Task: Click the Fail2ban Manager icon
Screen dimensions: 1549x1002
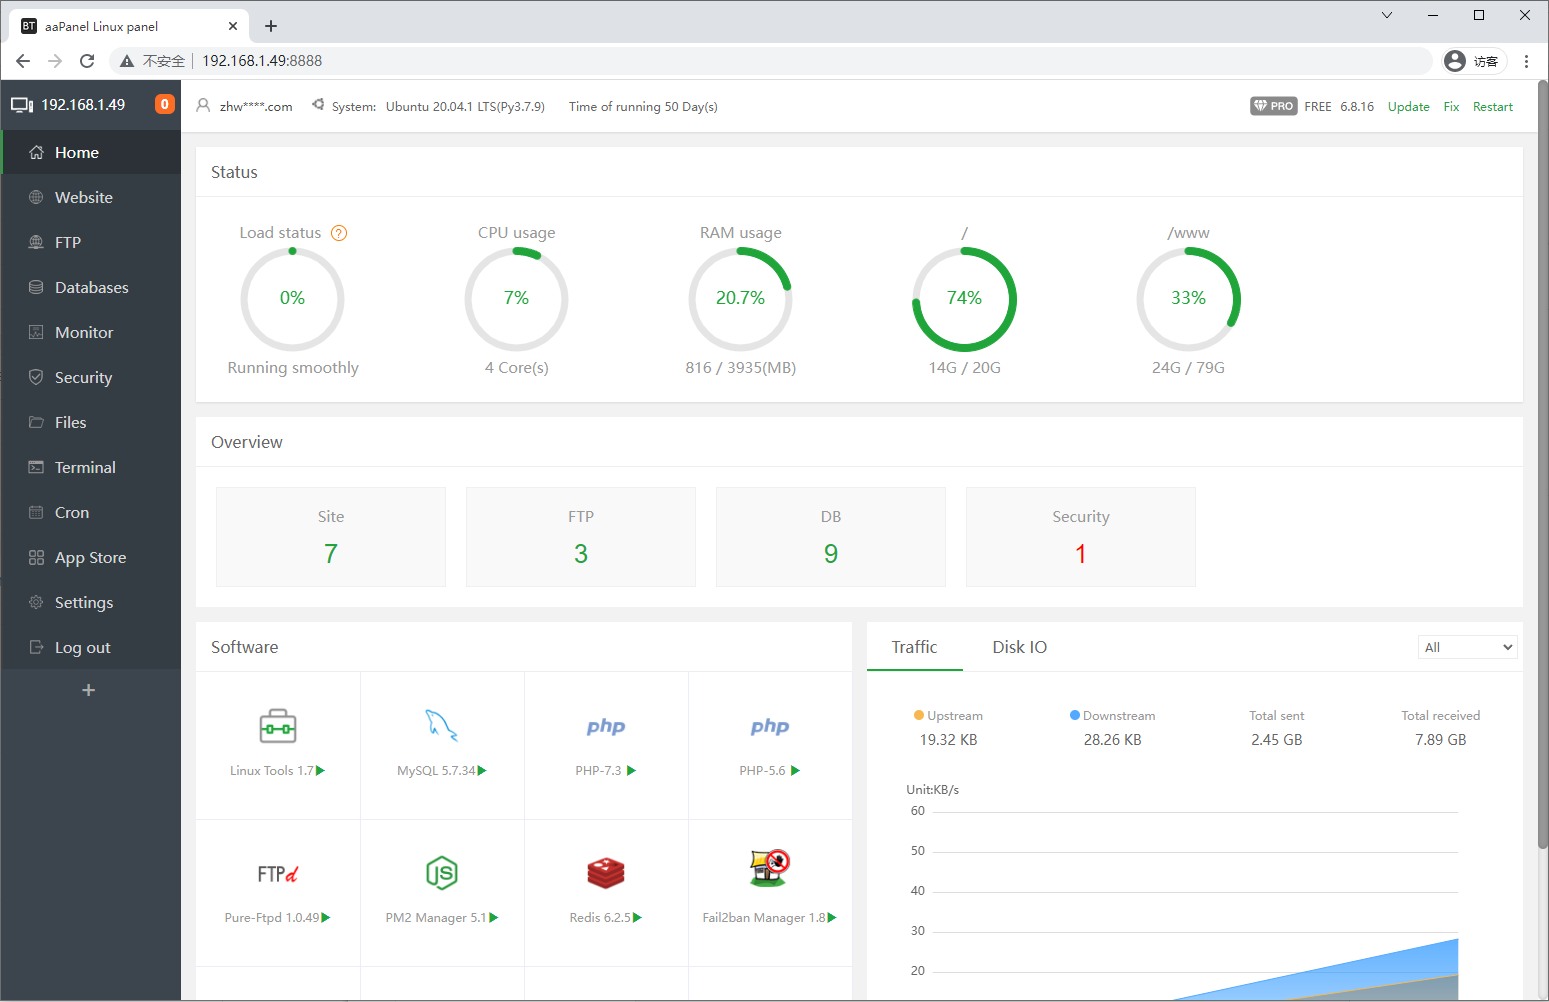Action: 769,869
